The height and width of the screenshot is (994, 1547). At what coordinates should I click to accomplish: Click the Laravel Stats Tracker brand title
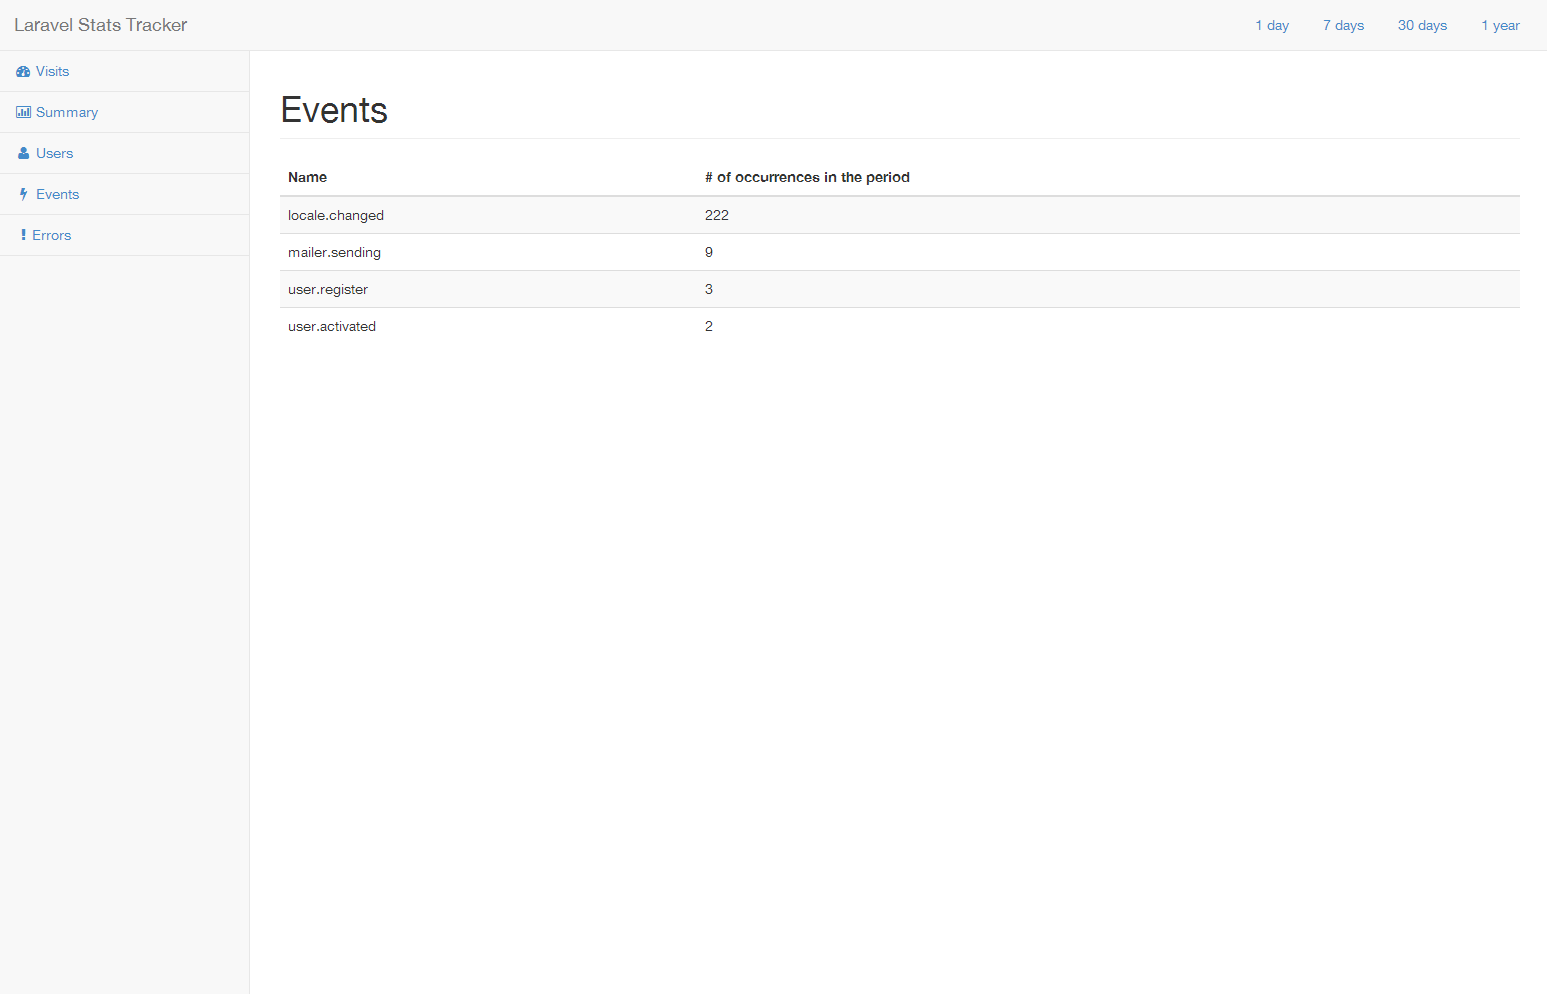coord(101,25)
